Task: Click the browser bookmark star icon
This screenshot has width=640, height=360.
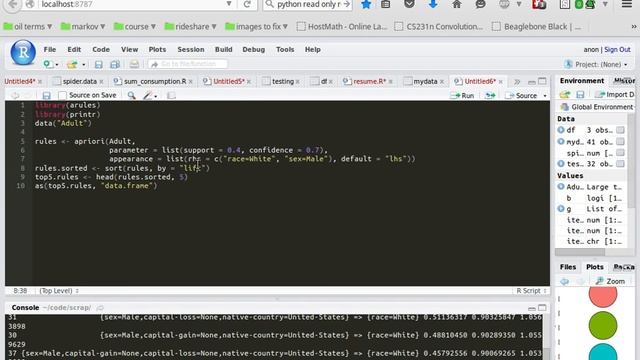Action: pyautogui.click(x=366, y=4)
